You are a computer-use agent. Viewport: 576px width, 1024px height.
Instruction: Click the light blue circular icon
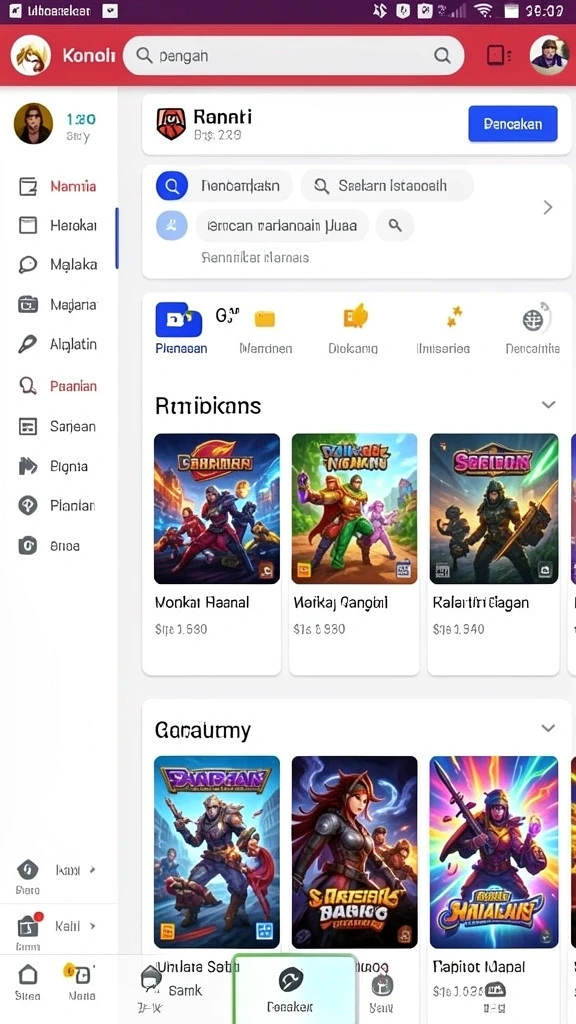point(172,226)
